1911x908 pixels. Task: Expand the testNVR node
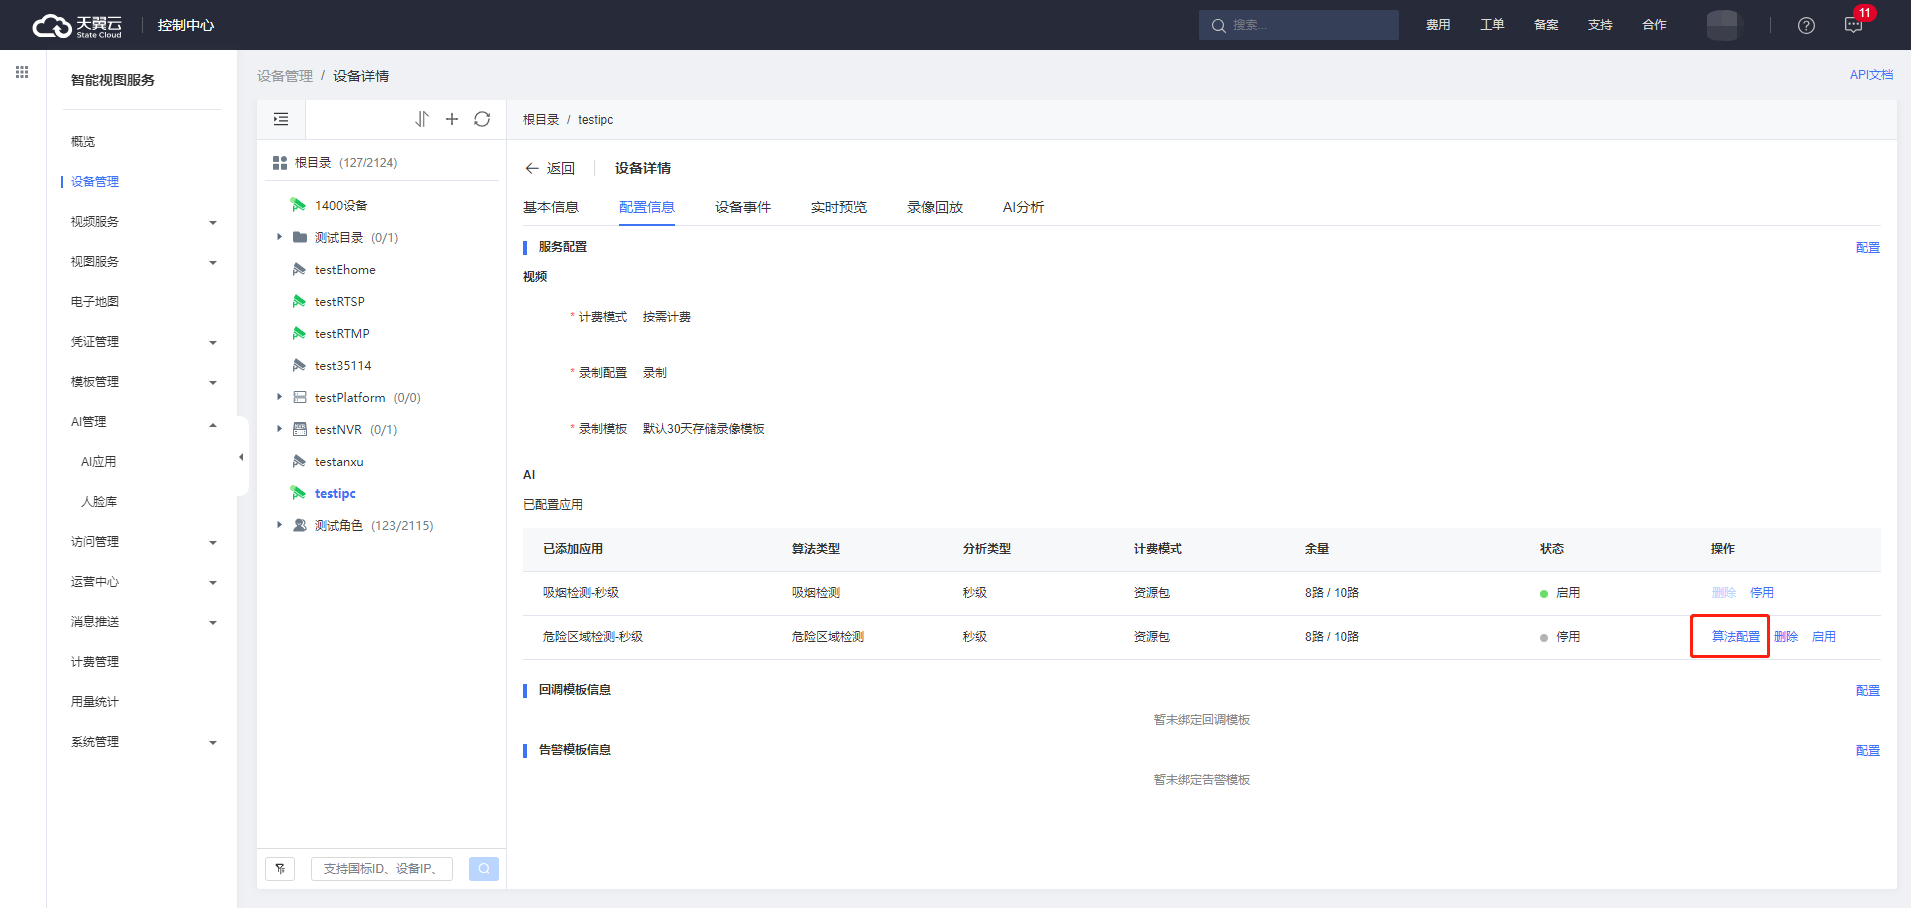click(279, 429)
